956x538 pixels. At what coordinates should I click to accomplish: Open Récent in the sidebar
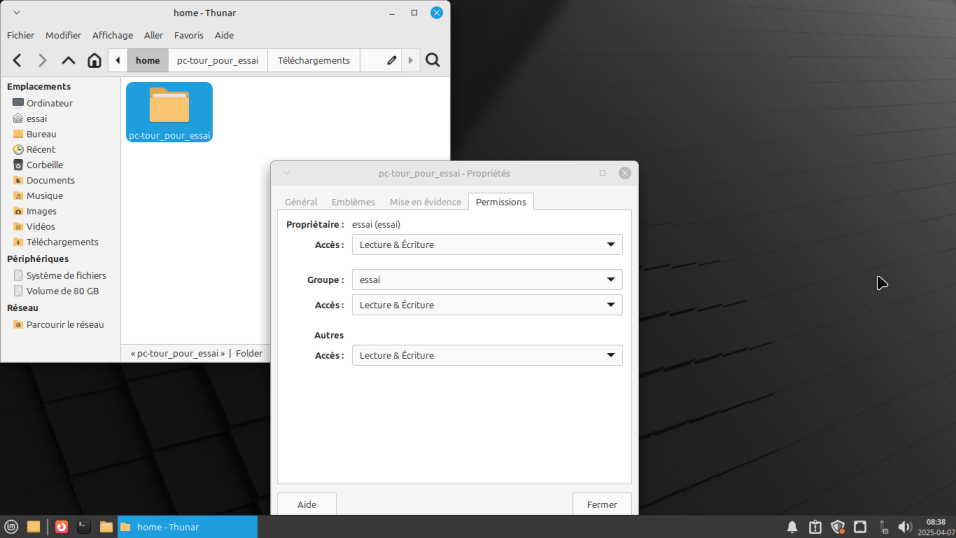click(40, 149)
